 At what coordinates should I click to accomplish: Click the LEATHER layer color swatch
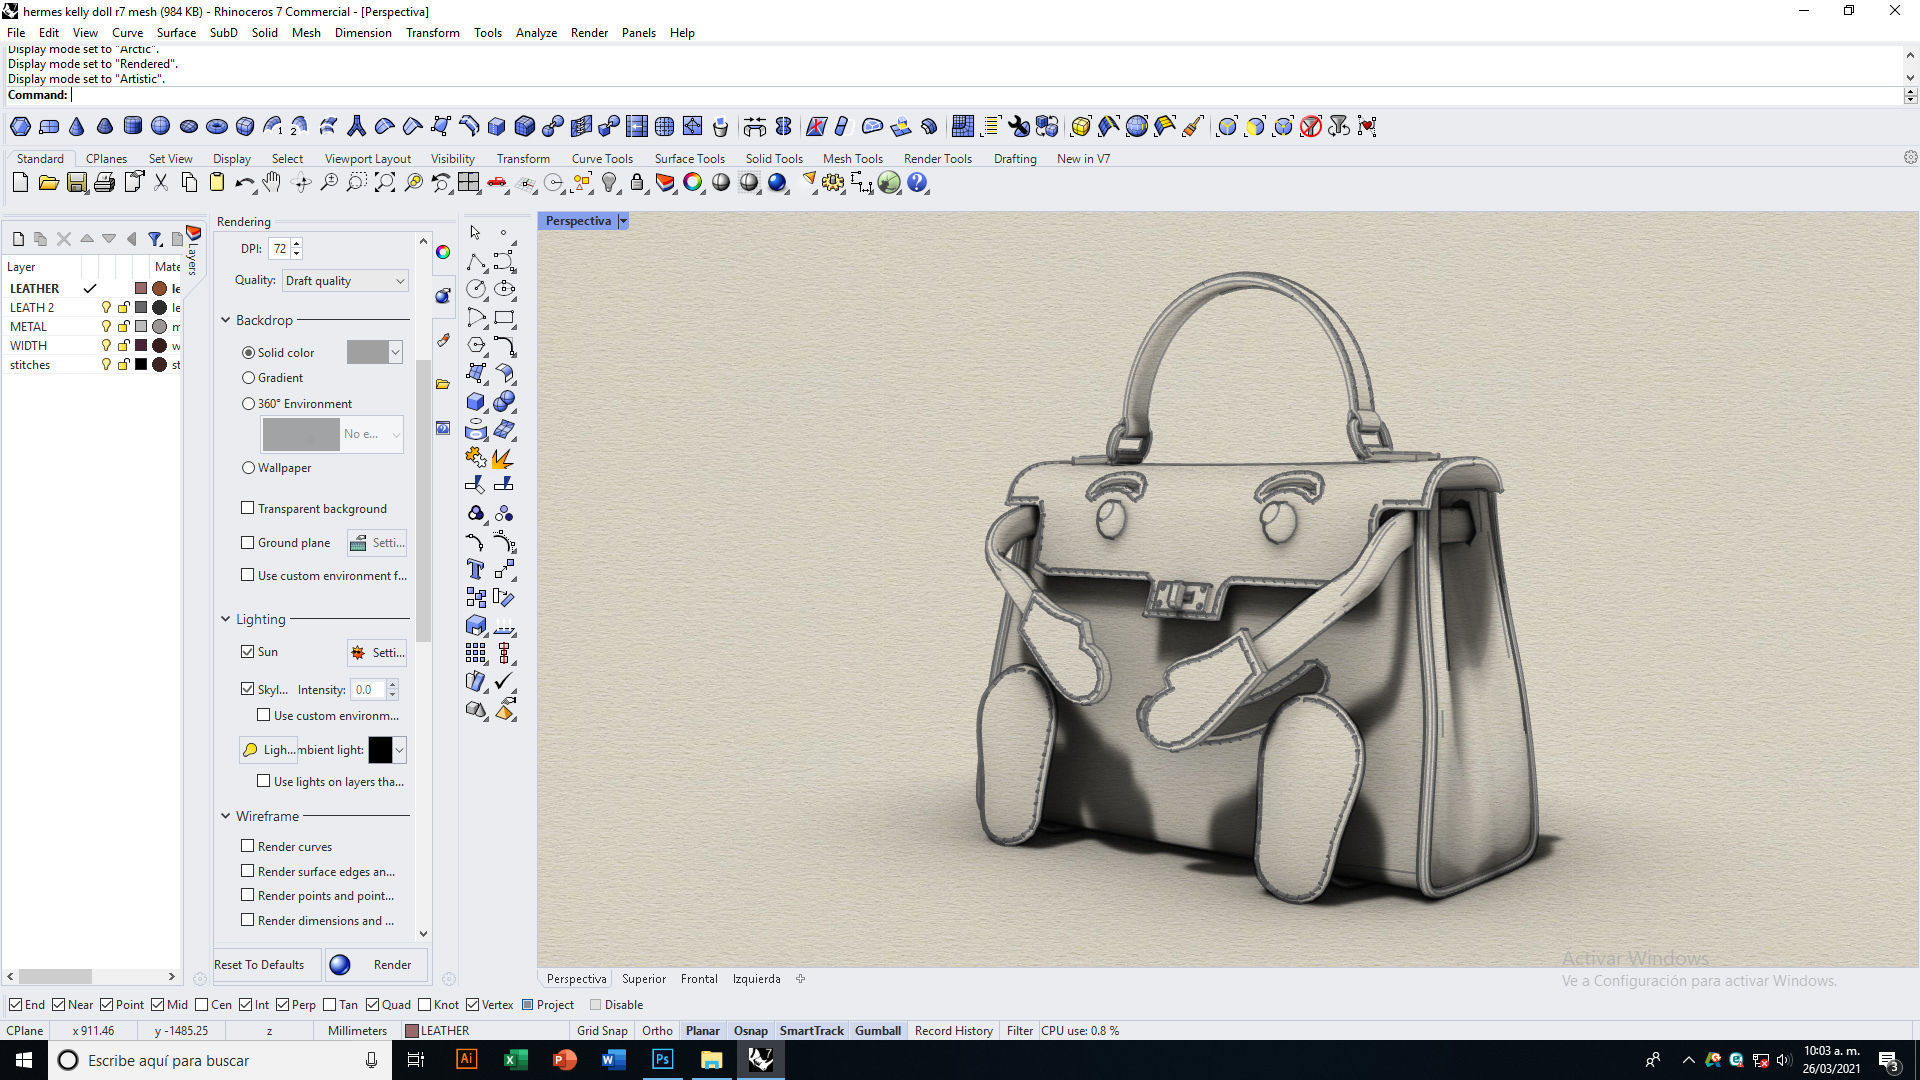[x=141, y=289]
